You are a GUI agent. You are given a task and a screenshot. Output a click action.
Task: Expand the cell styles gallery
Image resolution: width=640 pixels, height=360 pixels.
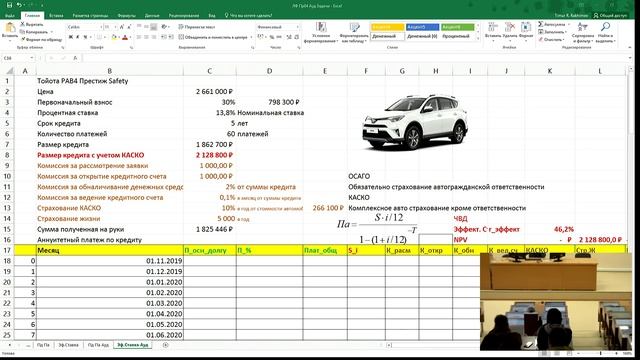tap(478, 39)
